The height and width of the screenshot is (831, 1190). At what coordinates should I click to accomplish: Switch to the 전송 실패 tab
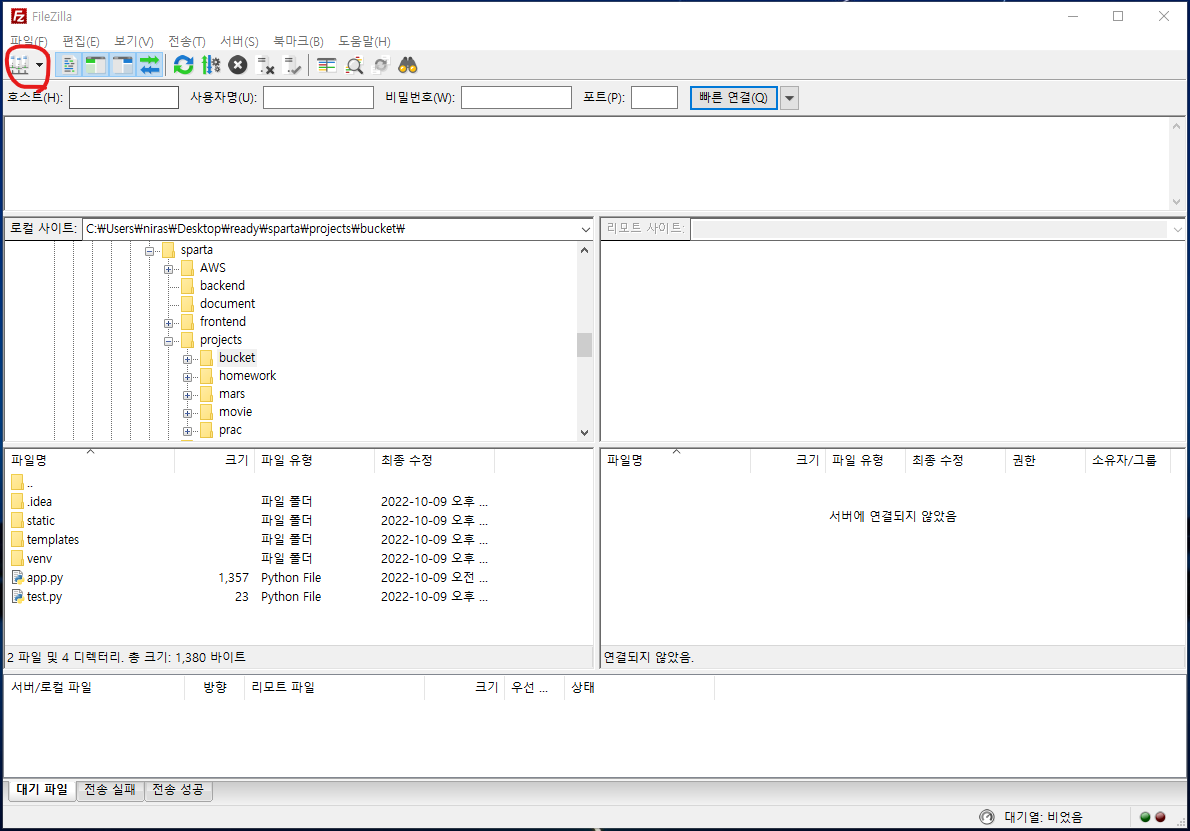coord(110,789)
